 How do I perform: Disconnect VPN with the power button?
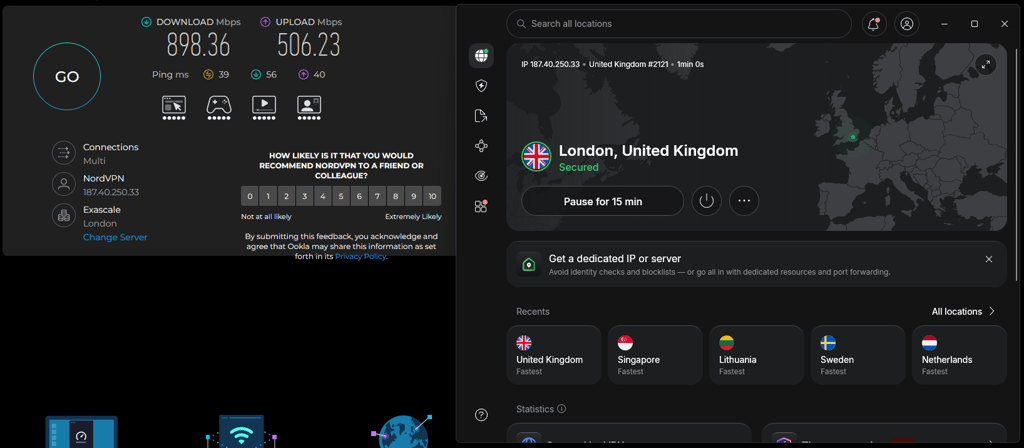pos(707,201)
